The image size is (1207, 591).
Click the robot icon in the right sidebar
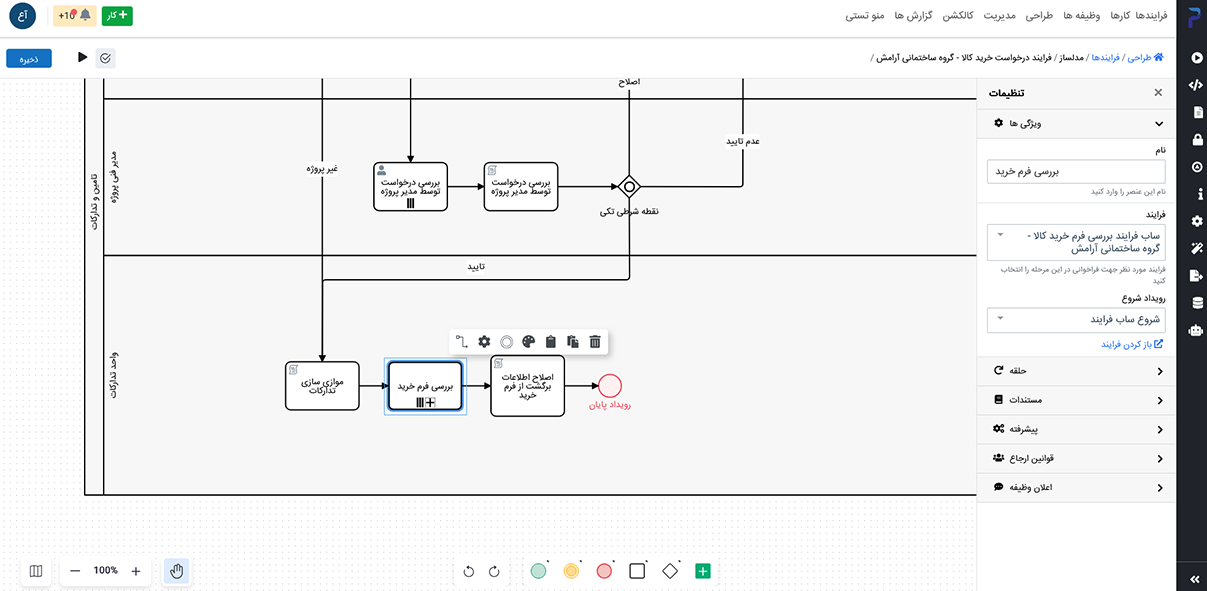click(1196, 329)
